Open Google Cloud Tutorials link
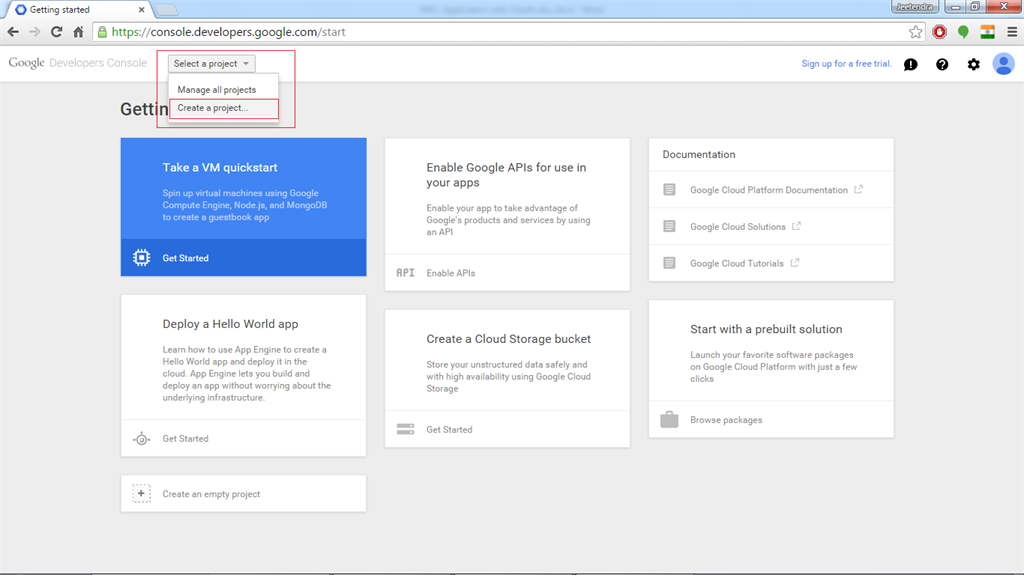 (x=737, y=263)
